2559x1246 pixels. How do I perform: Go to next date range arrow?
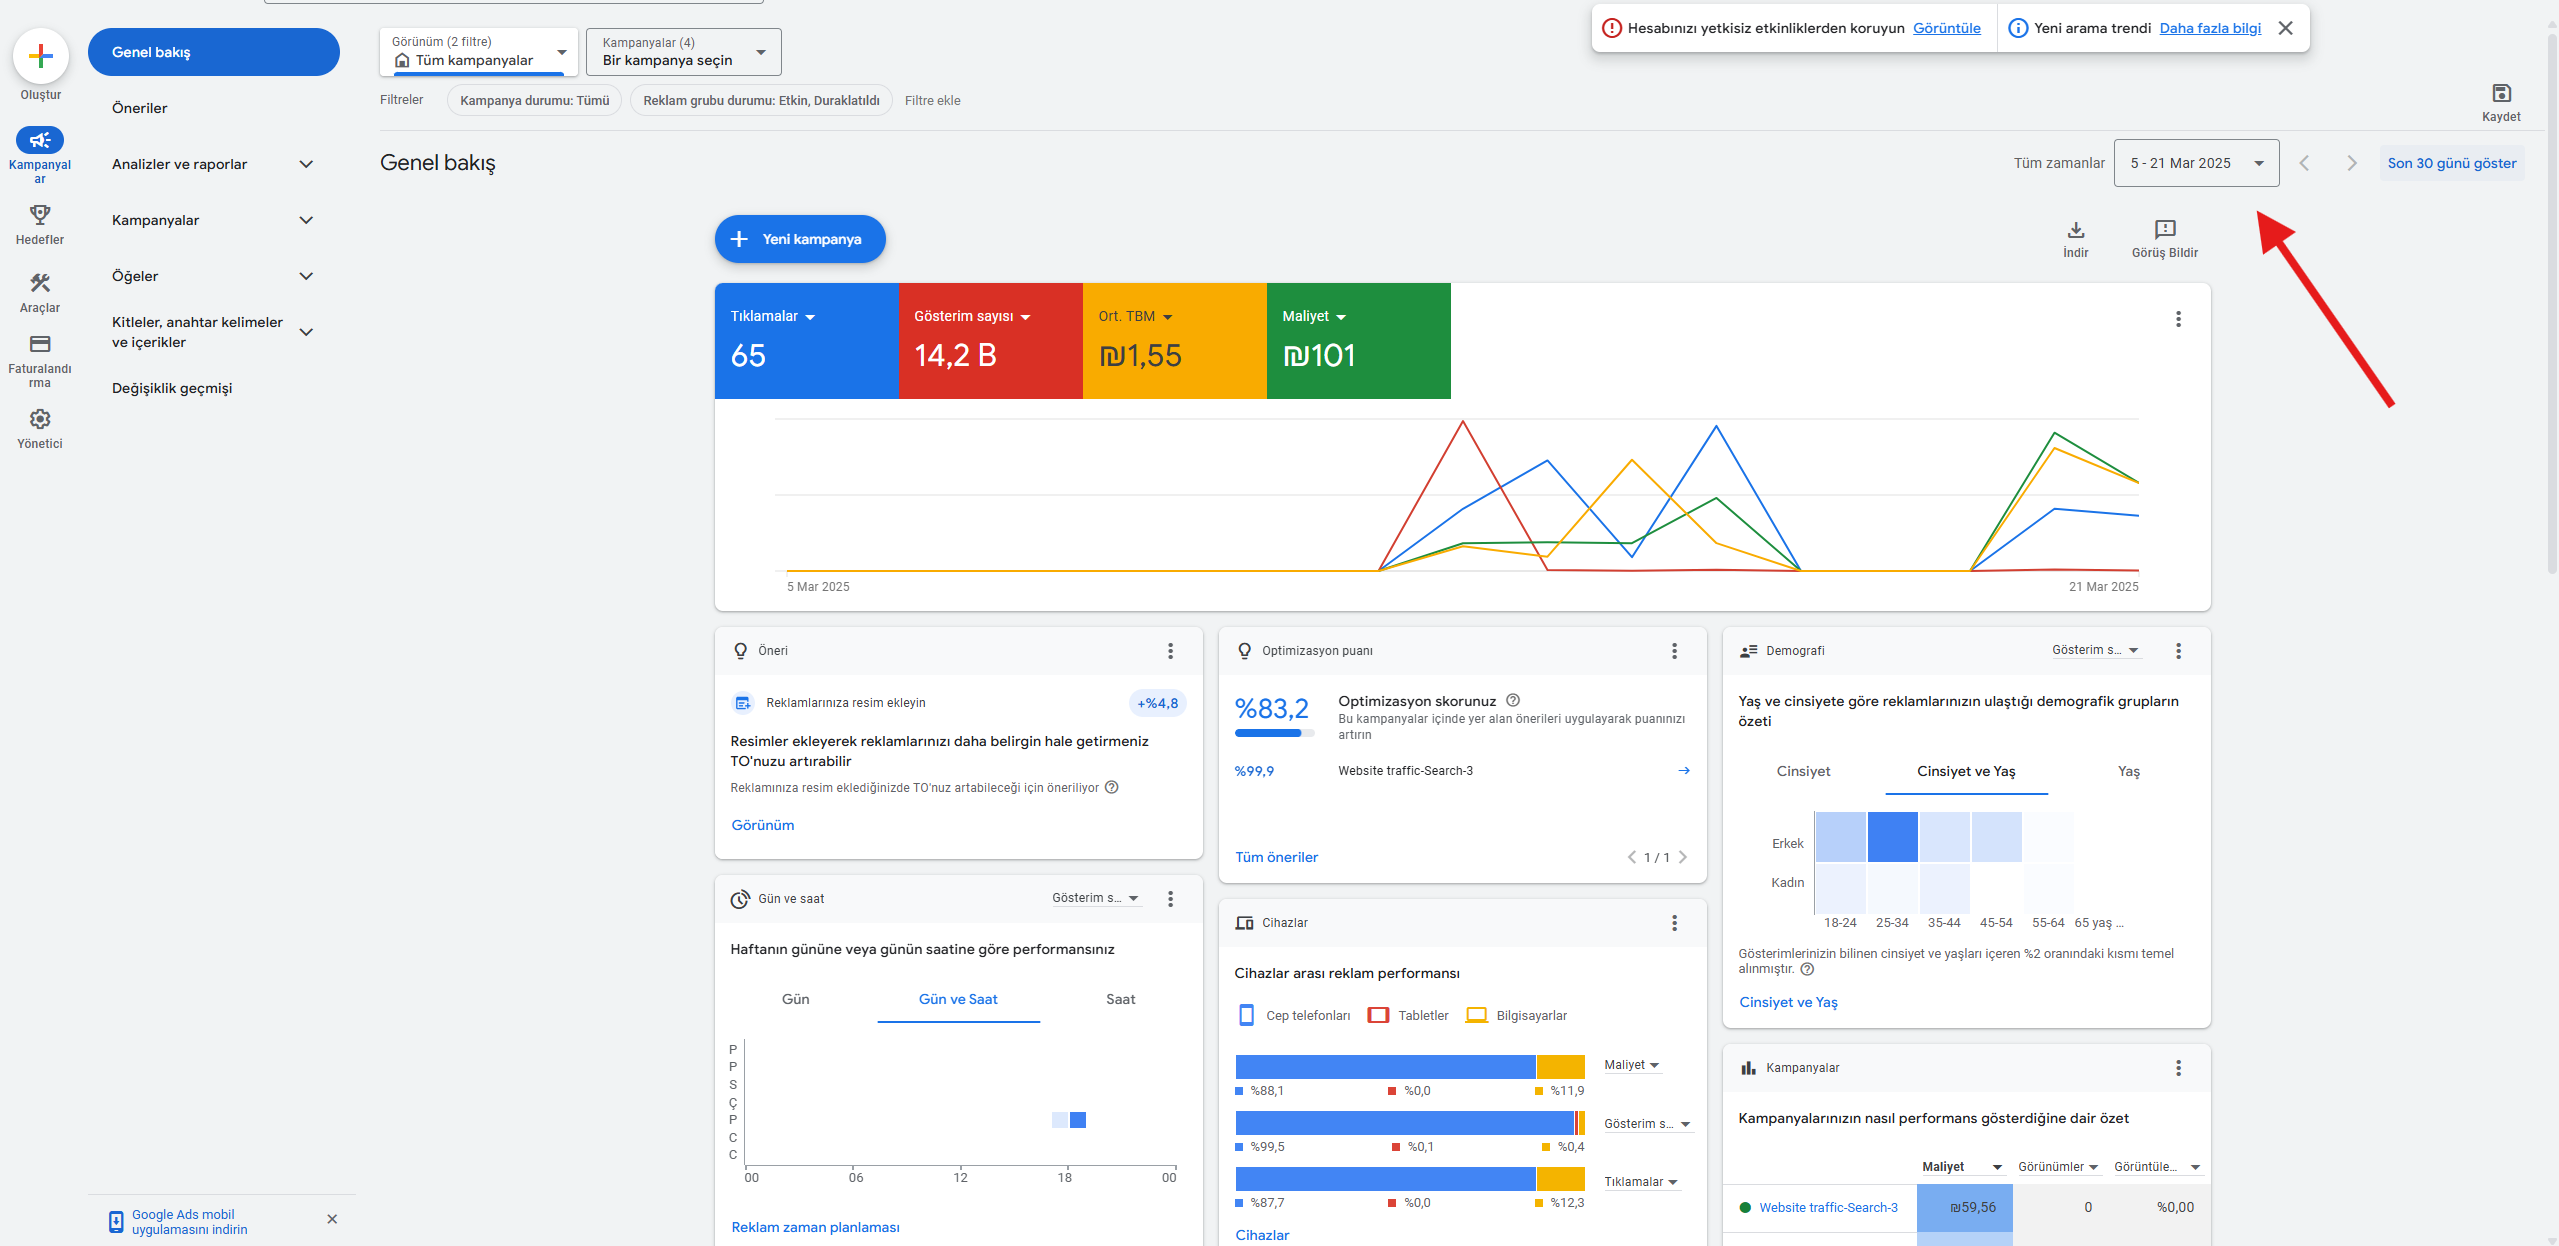[2352, 163]
